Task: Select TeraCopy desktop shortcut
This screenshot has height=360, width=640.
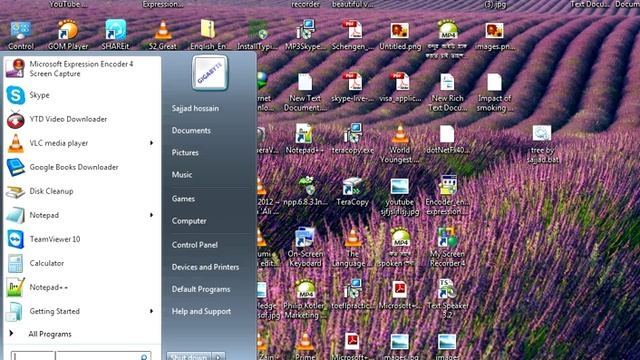Action: pyautogui.click(x=352, y=191)
